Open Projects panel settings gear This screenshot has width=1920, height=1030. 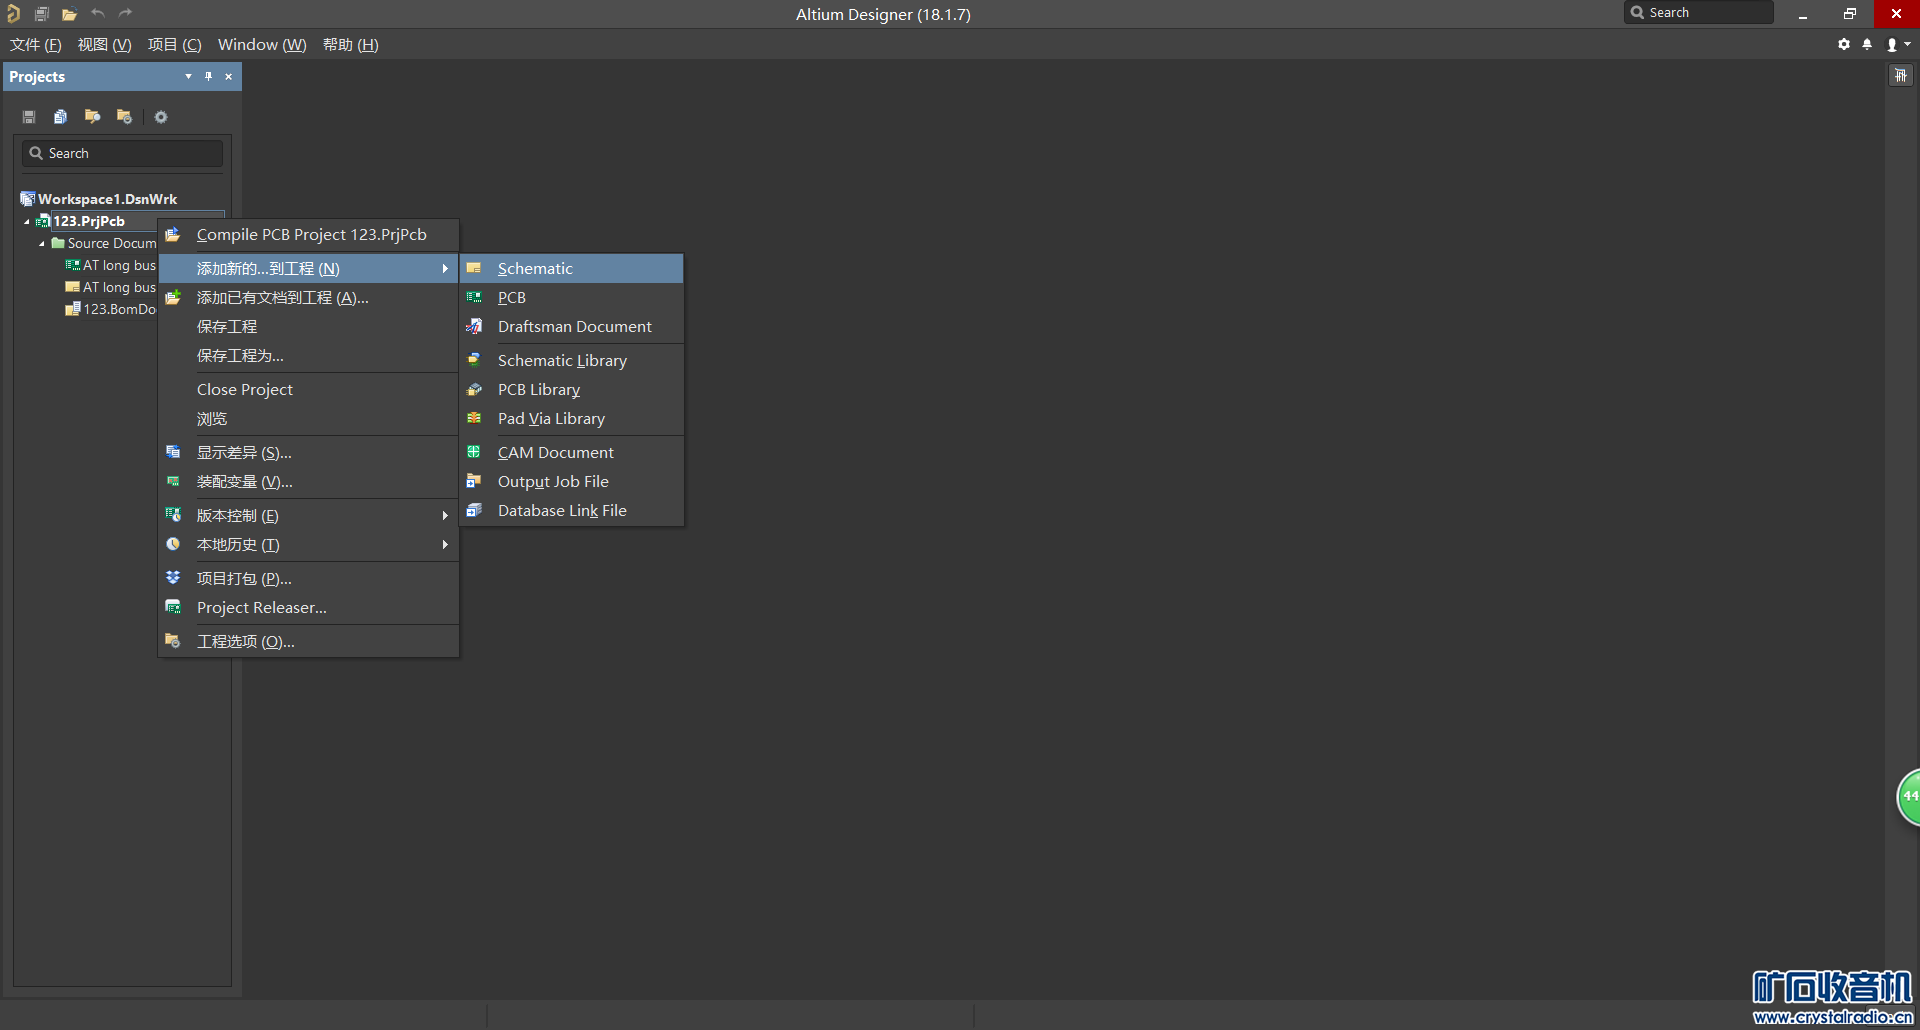[x=161, y=117]
